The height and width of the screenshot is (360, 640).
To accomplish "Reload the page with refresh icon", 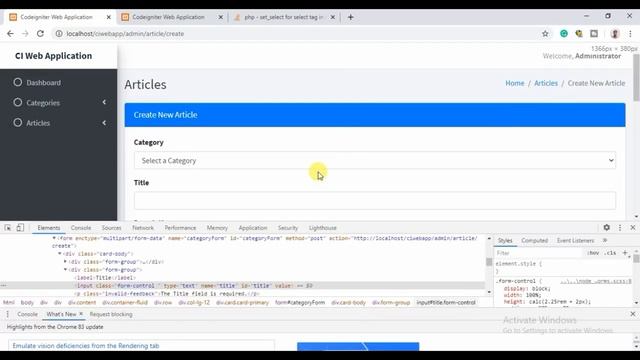I will click(40, 34).
